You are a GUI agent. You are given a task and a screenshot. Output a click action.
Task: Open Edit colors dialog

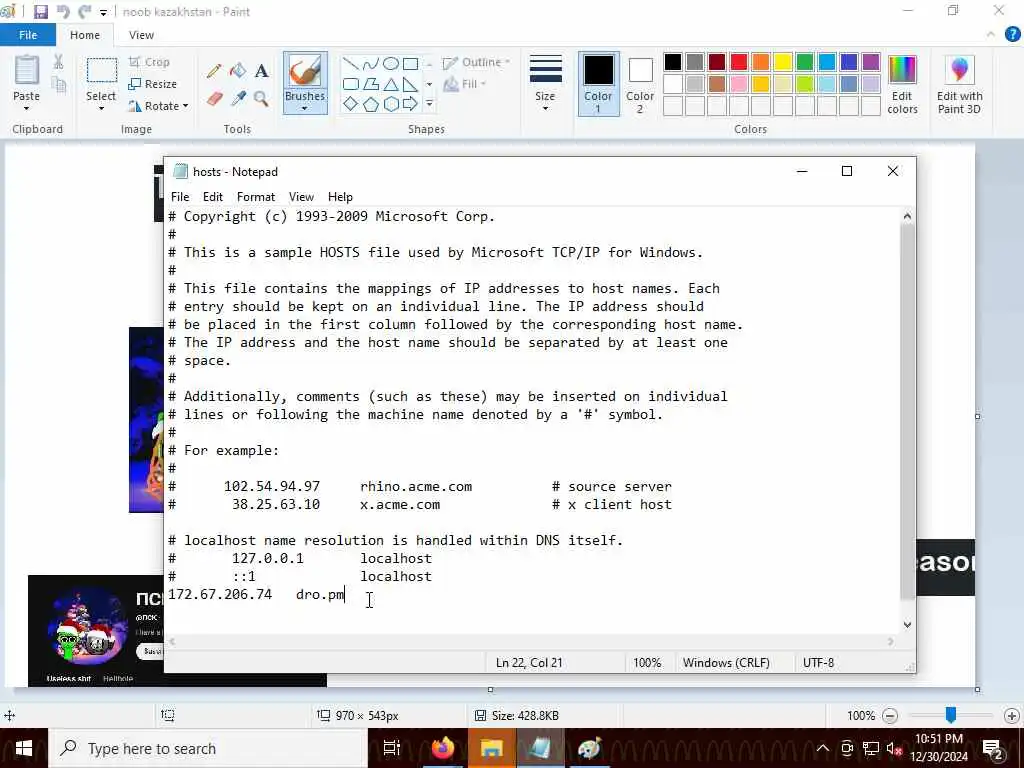[x=902, y=85]
